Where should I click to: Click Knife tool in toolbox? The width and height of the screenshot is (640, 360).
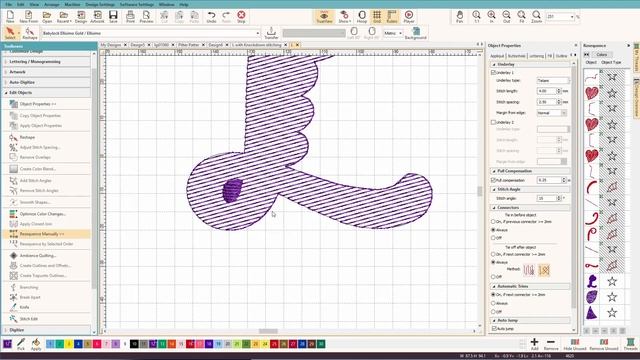[24, 307]
